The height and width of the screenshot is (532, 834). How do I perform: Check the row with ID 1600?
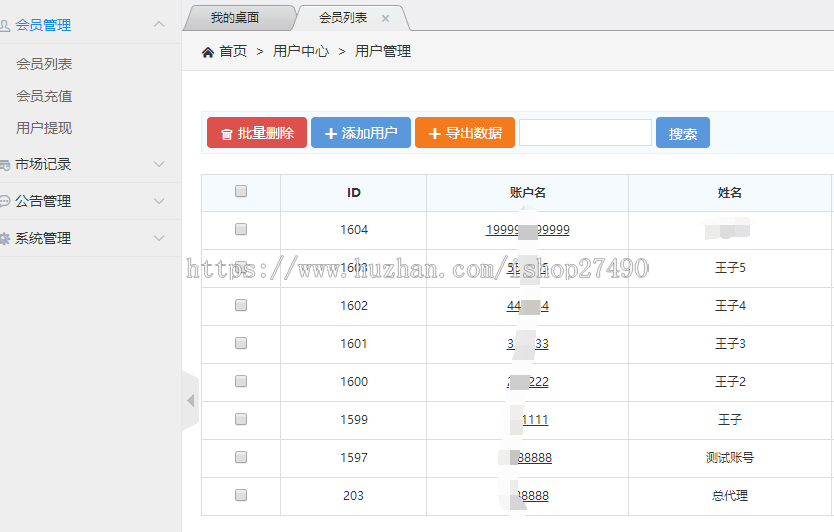click(241, 381)
